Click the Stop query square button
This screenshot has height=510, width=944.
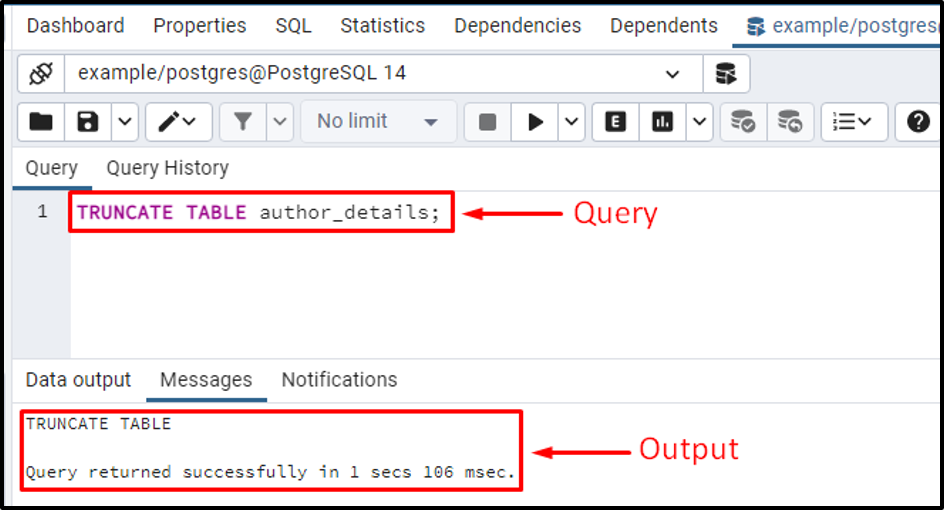487,122
